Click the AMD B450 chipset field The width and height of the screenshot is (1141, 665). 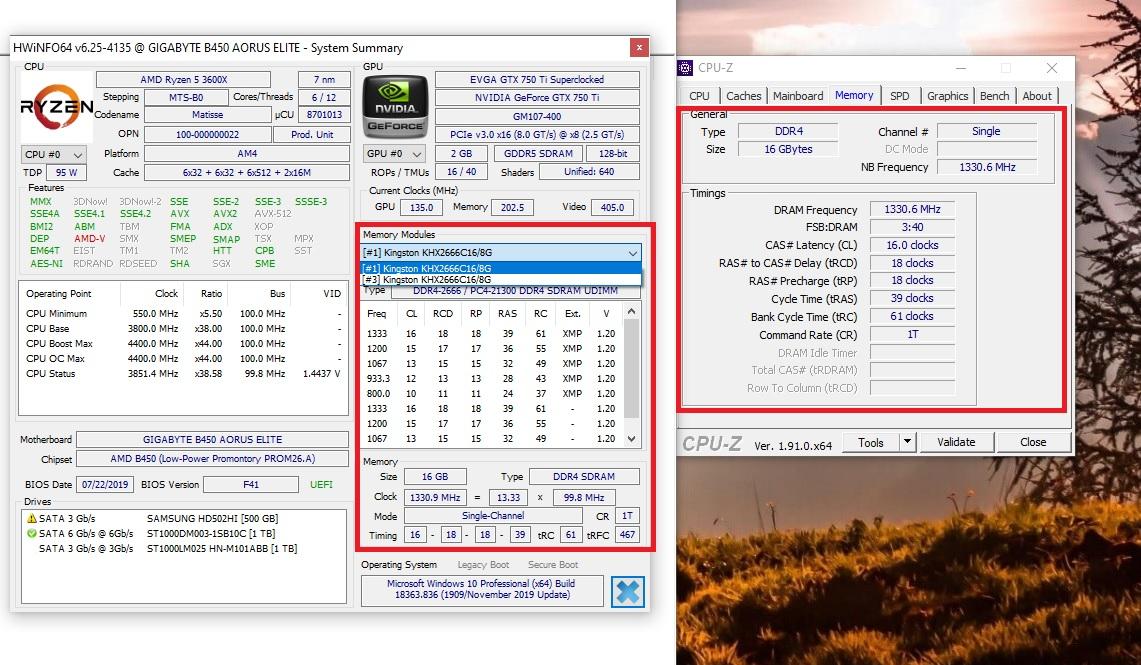point(212,458)
